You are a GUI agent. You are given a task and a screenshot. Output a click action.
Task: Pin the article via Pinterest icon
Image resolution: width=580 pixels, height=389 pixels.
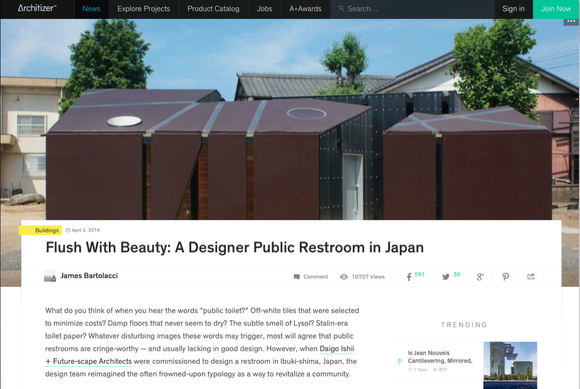[x=505, y=277]
